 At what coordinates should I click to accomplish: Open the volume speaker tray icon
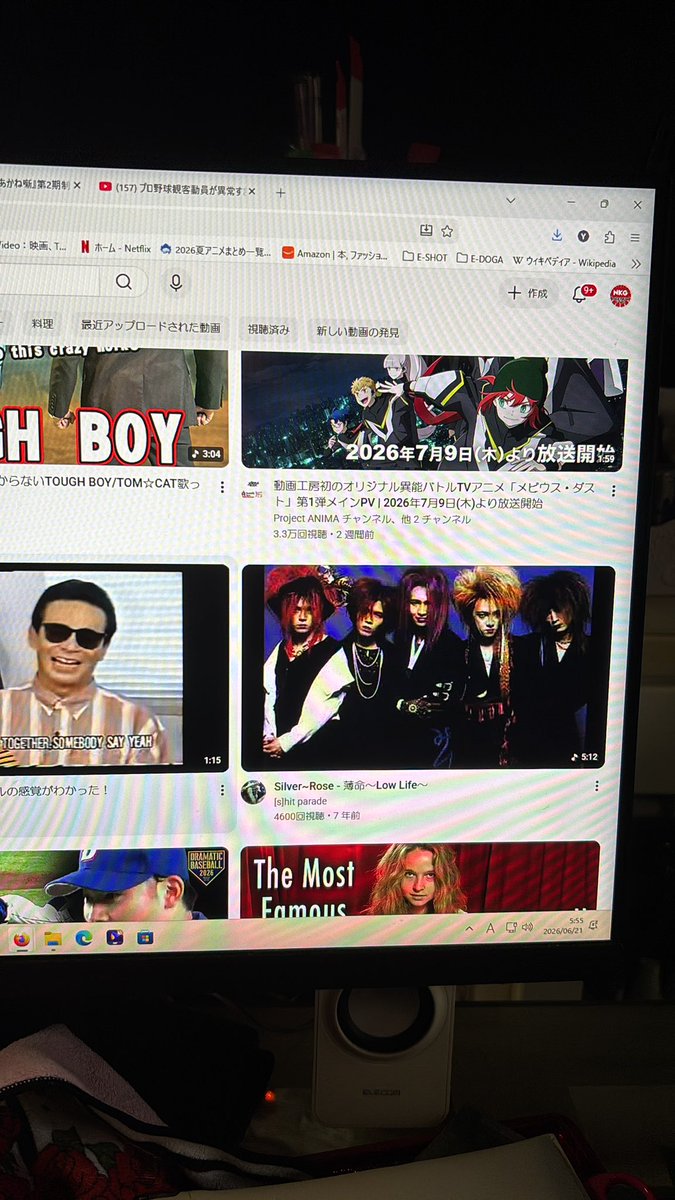pyautogui.click(x=527, y=927)
